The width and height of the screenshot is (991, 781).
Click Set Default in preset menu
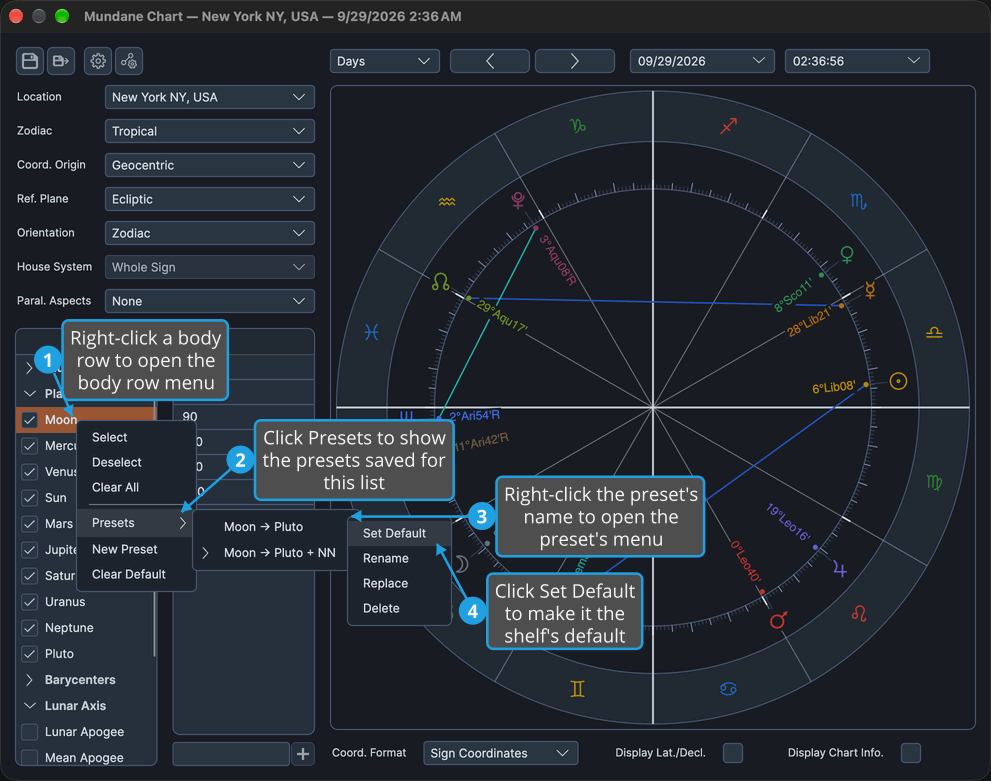click(x=399, y=533)
